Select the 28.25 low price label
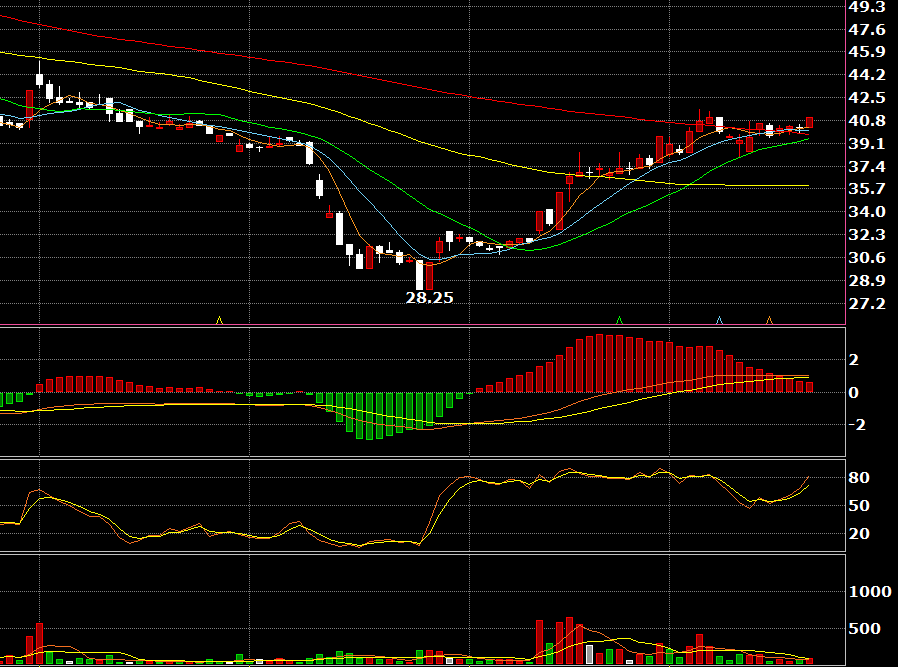 430,297
